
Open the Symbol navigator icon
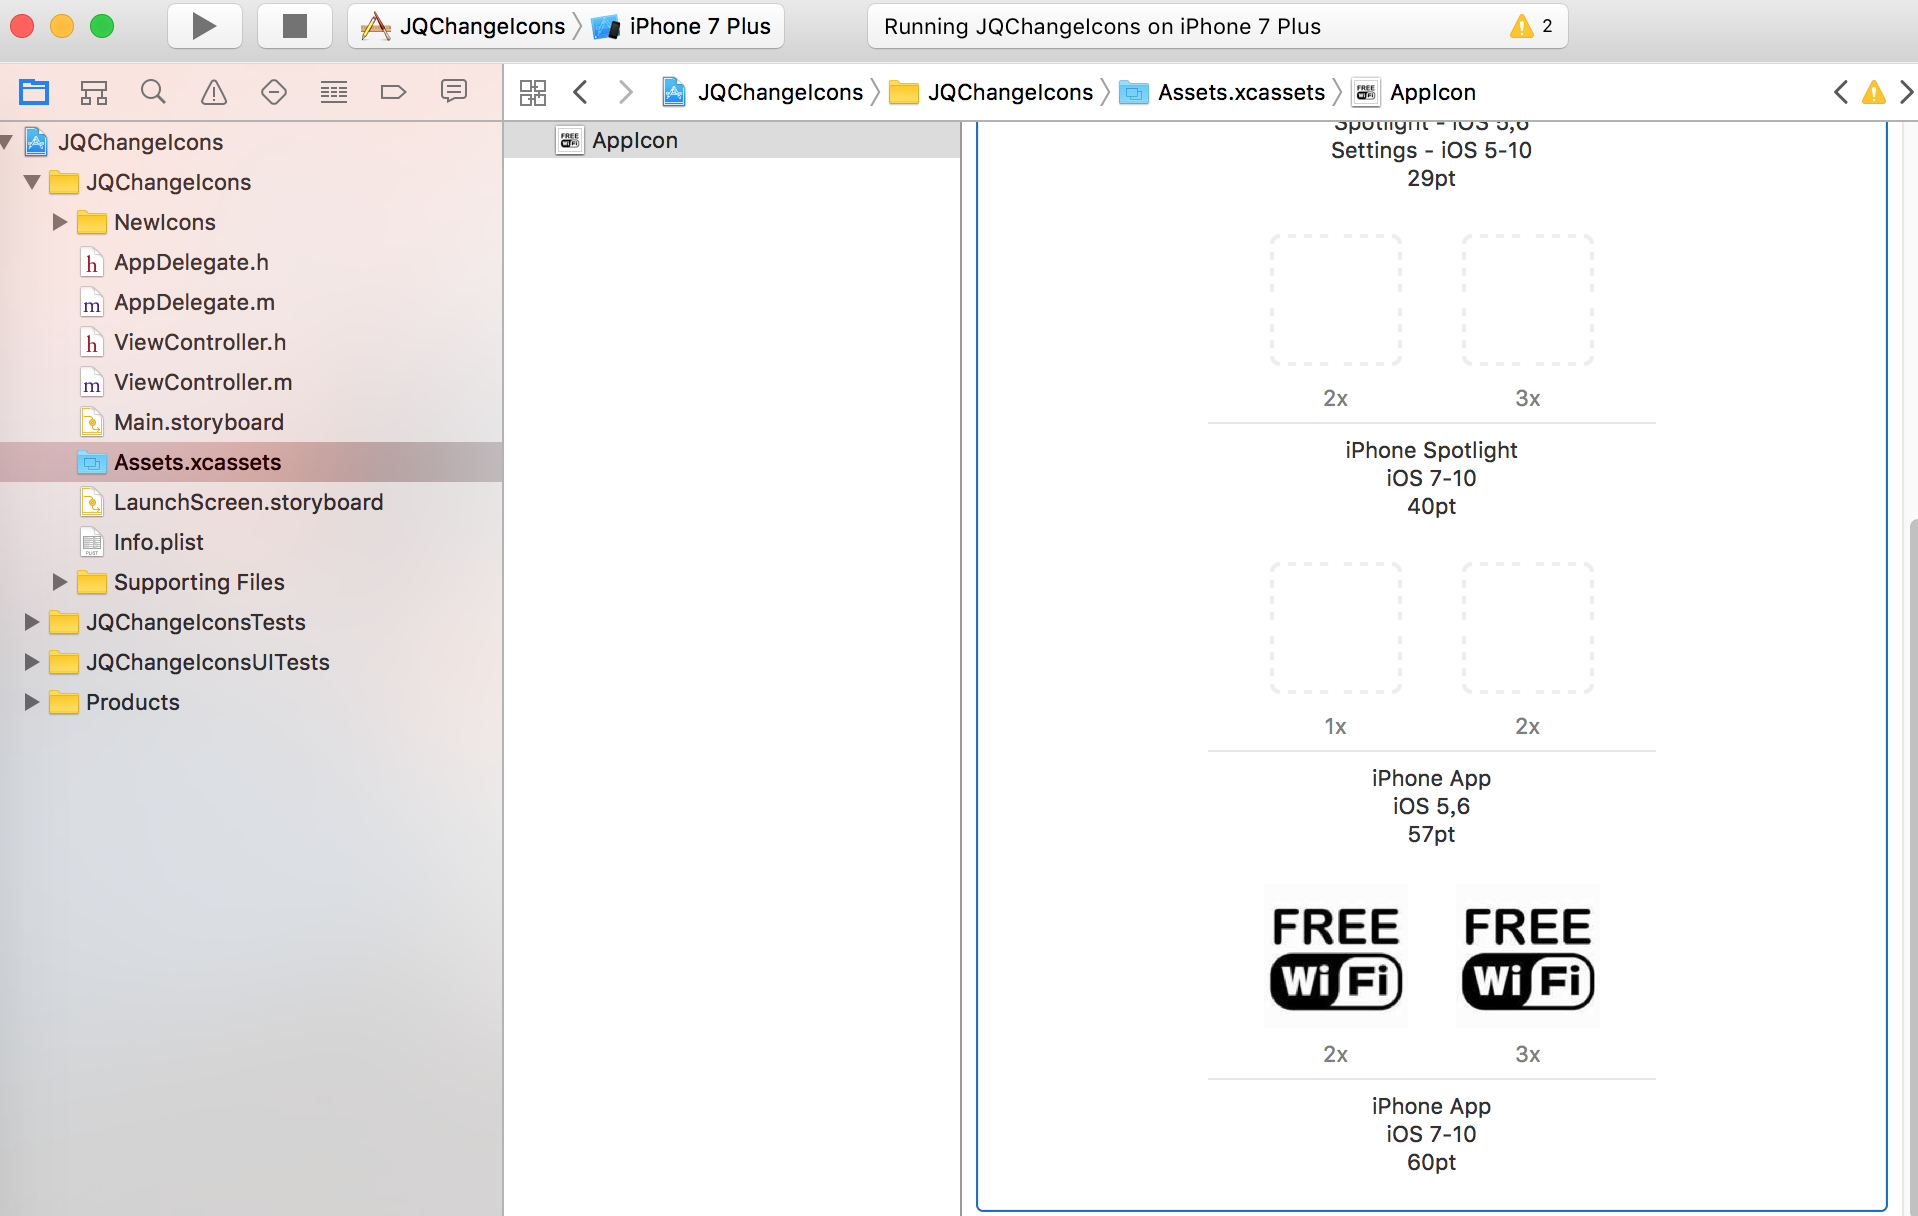94,92
